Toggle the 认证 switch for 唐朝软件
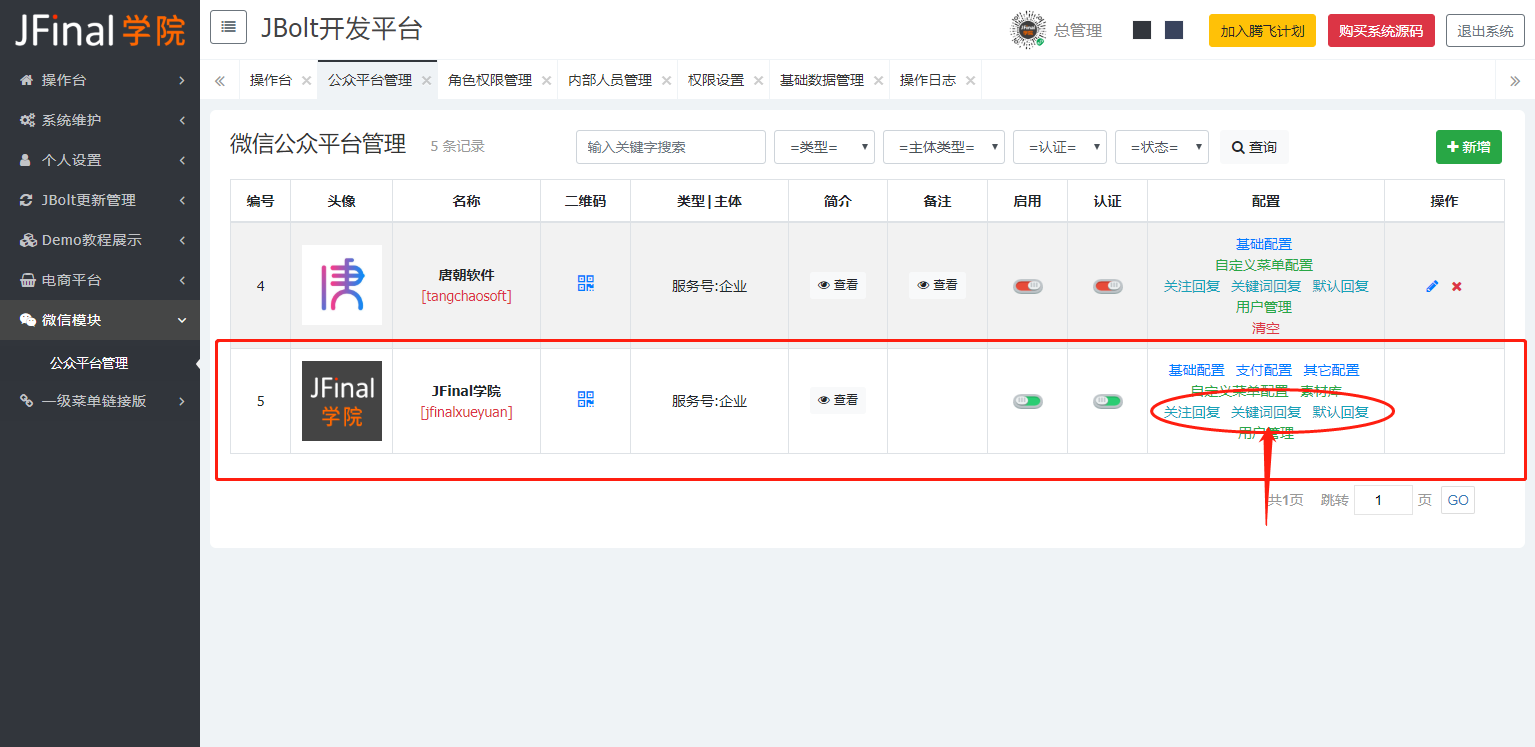Screen dimensions: 1535x747 click(x=1108, y=286)
